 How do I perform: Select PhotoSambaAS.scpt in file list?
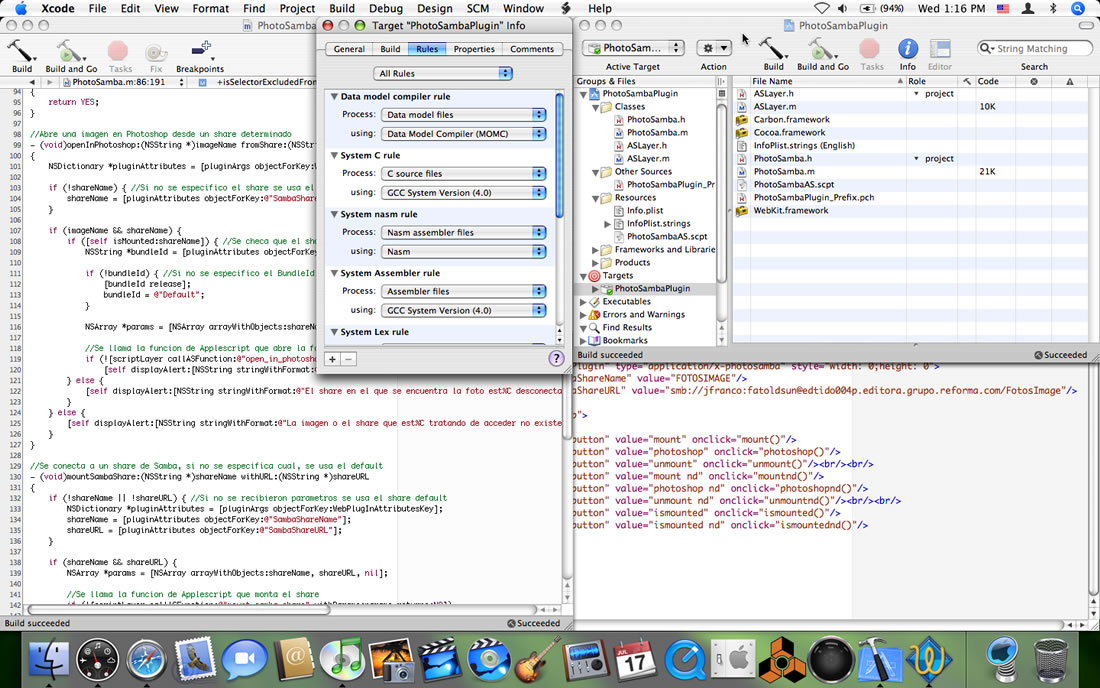point(793,184)
